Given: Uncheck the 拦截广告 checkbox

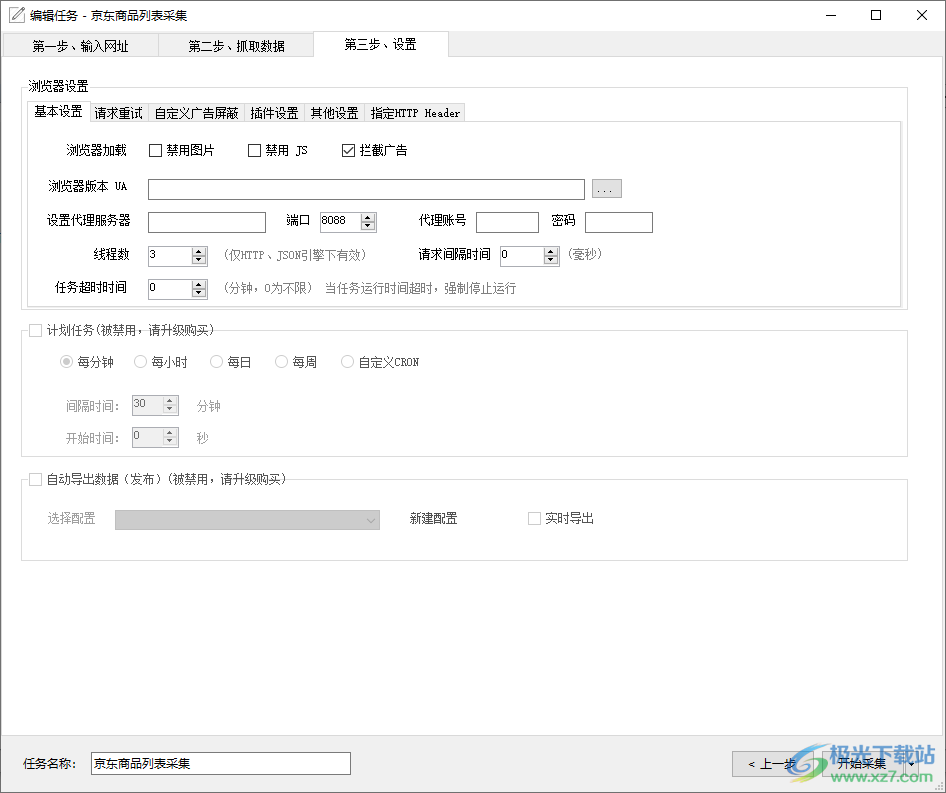Looking at the screenshot, I should 348,150.
